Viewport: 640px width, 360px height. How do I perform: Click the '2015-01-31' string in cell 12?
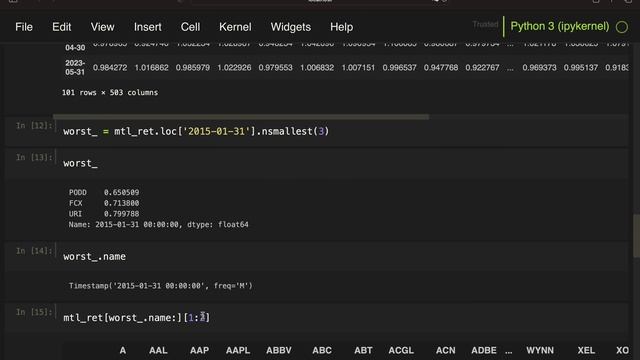(216, 131)
